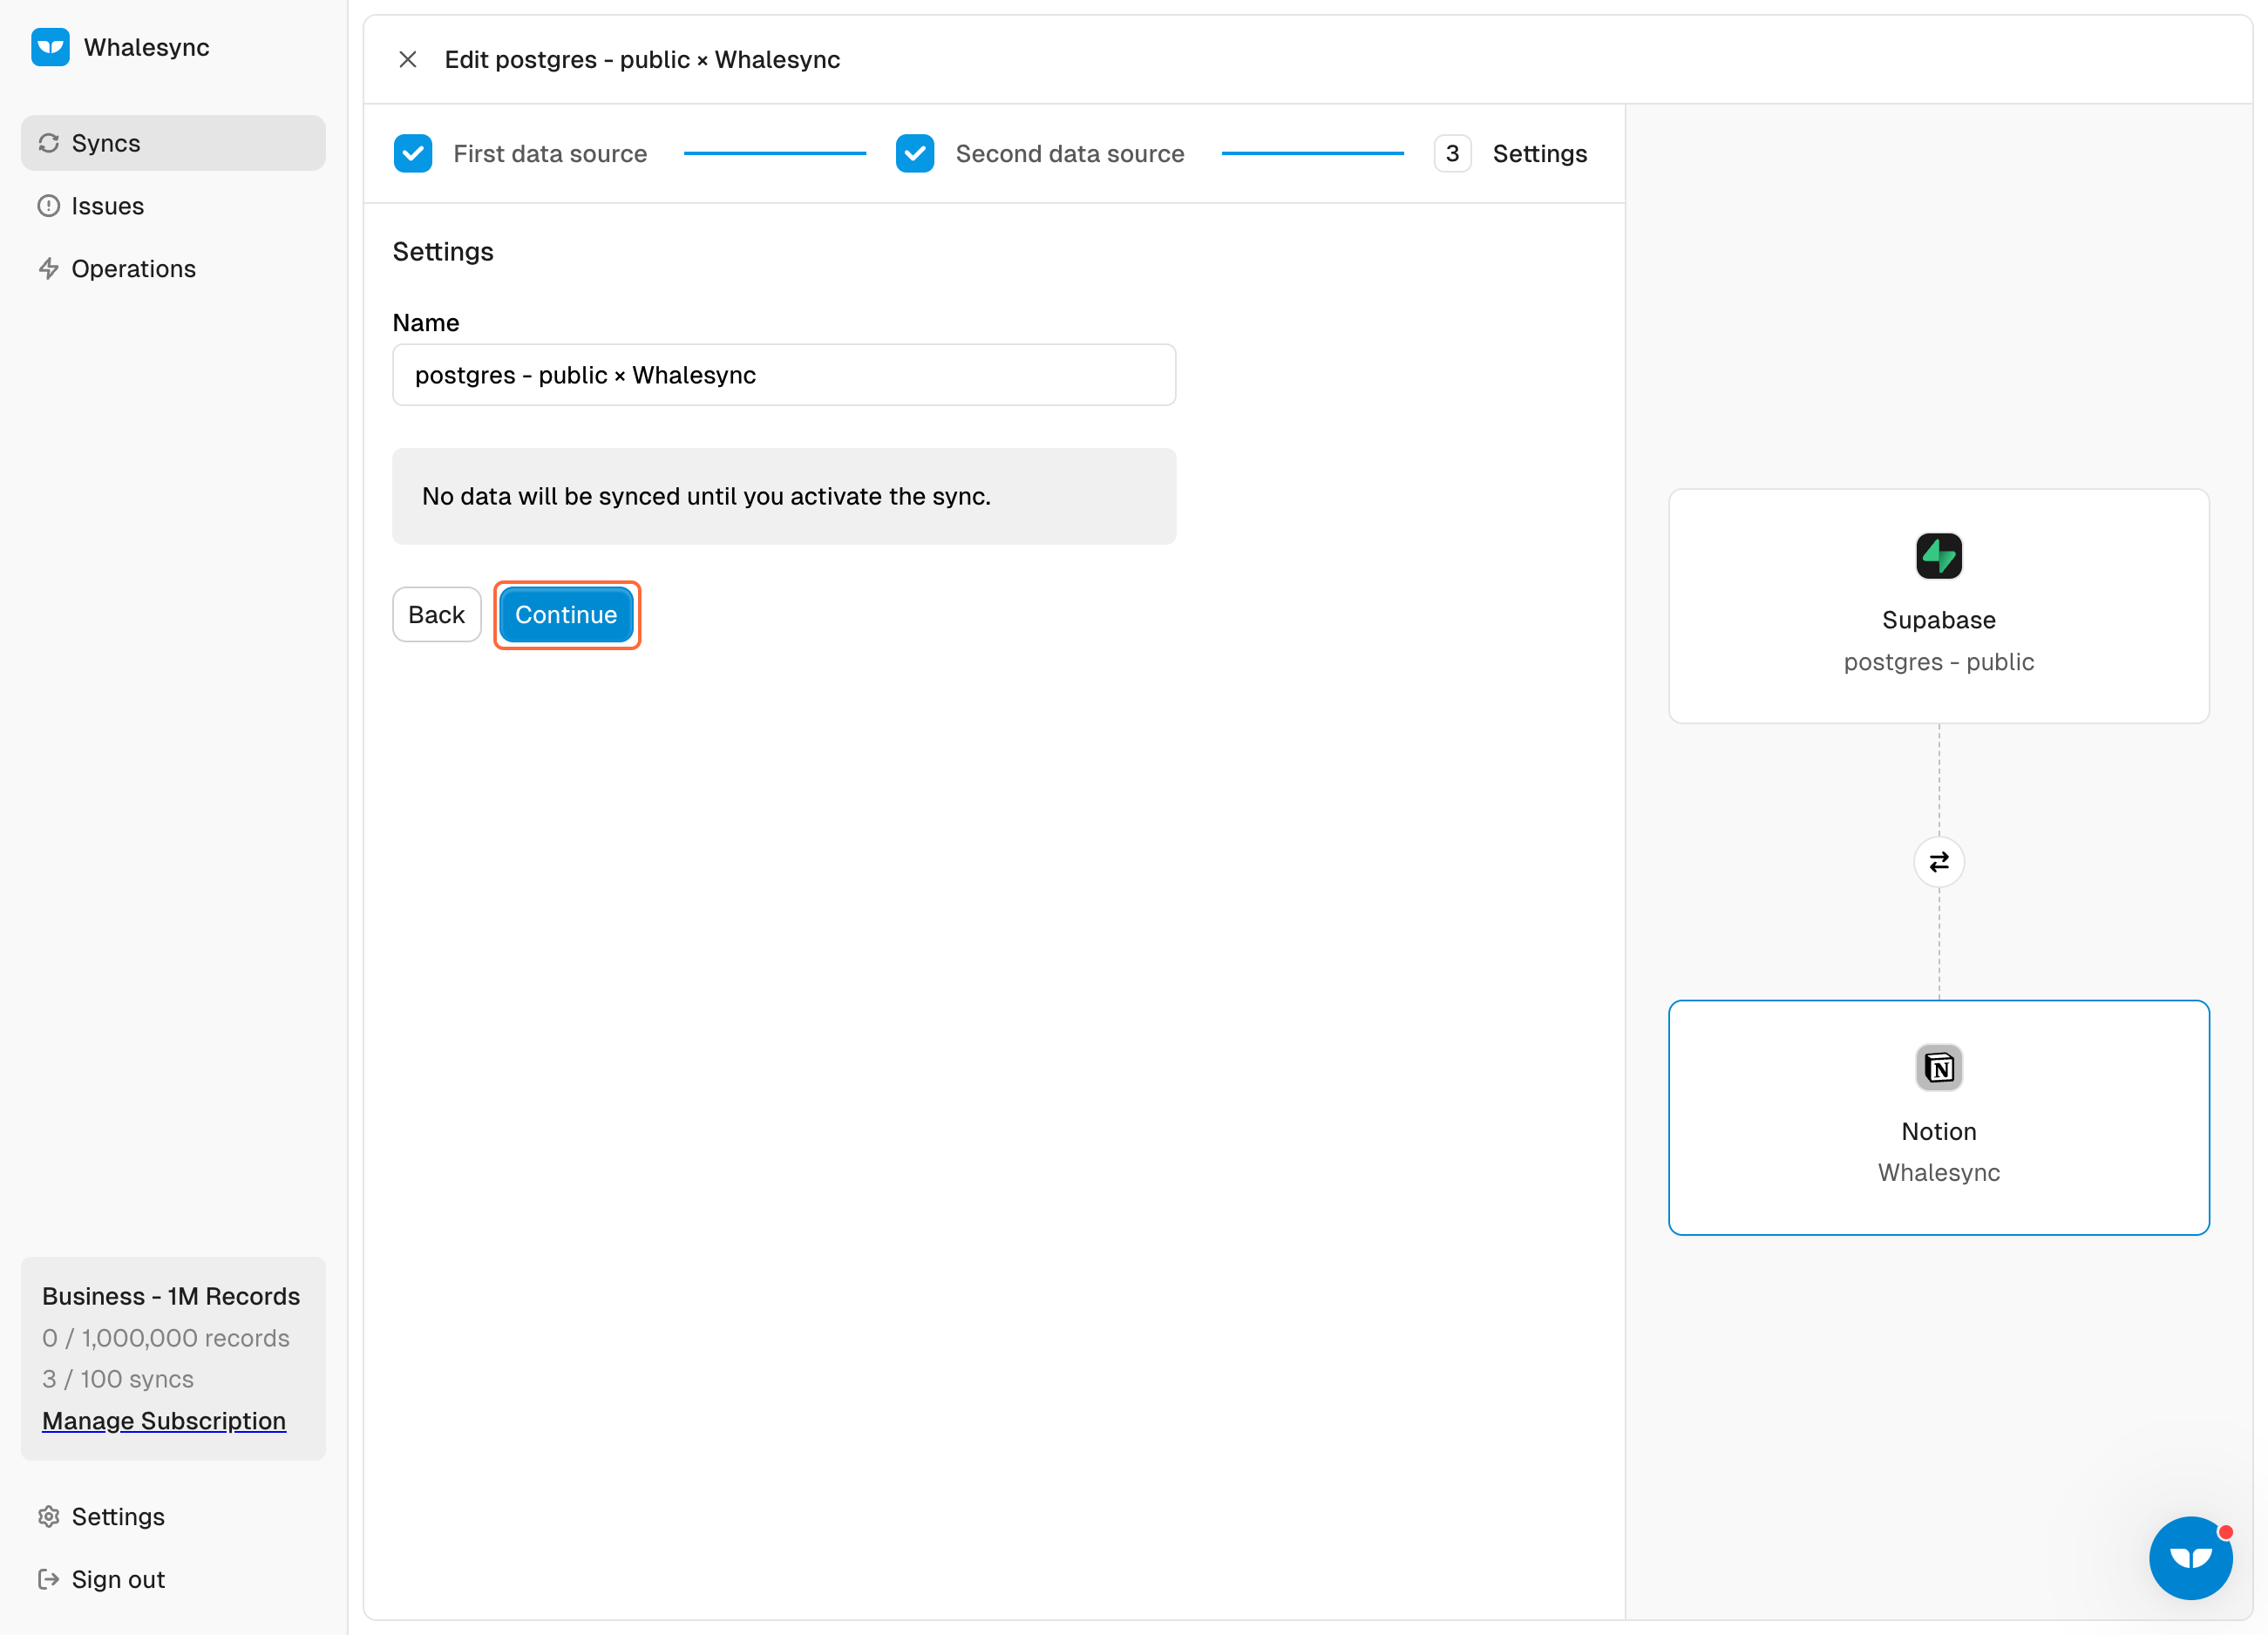This screenshot has height=1635, width=2268.
Task: Focus the sync Name input field
Action: click(x=784, y=375)
